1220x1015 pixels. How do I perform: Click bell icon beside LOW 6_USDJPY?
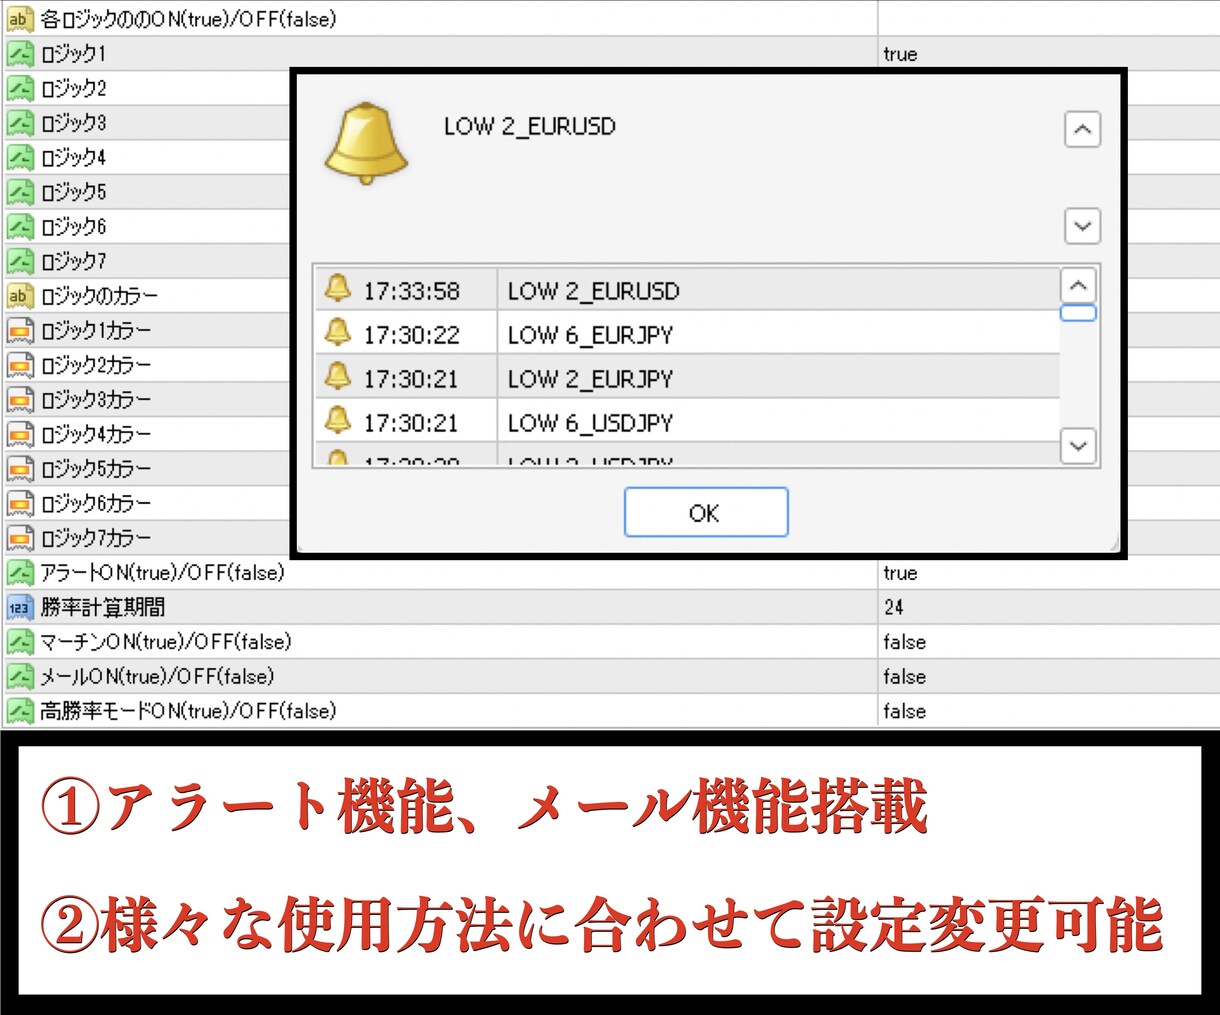pos(338,420)
